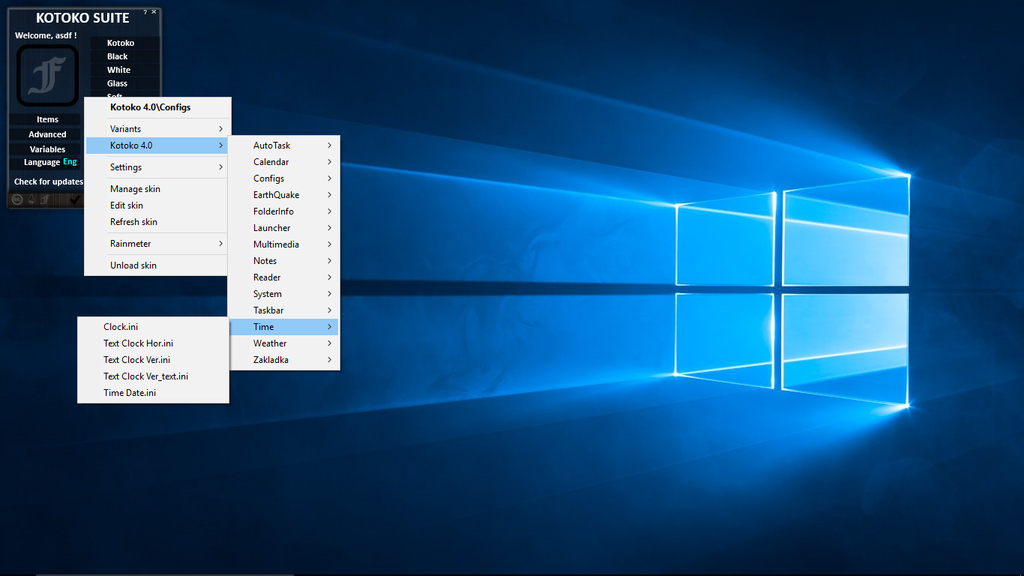Select the Kotoko theme
Viewport: 1024px width, 576px height.
[x=125, y=43]
